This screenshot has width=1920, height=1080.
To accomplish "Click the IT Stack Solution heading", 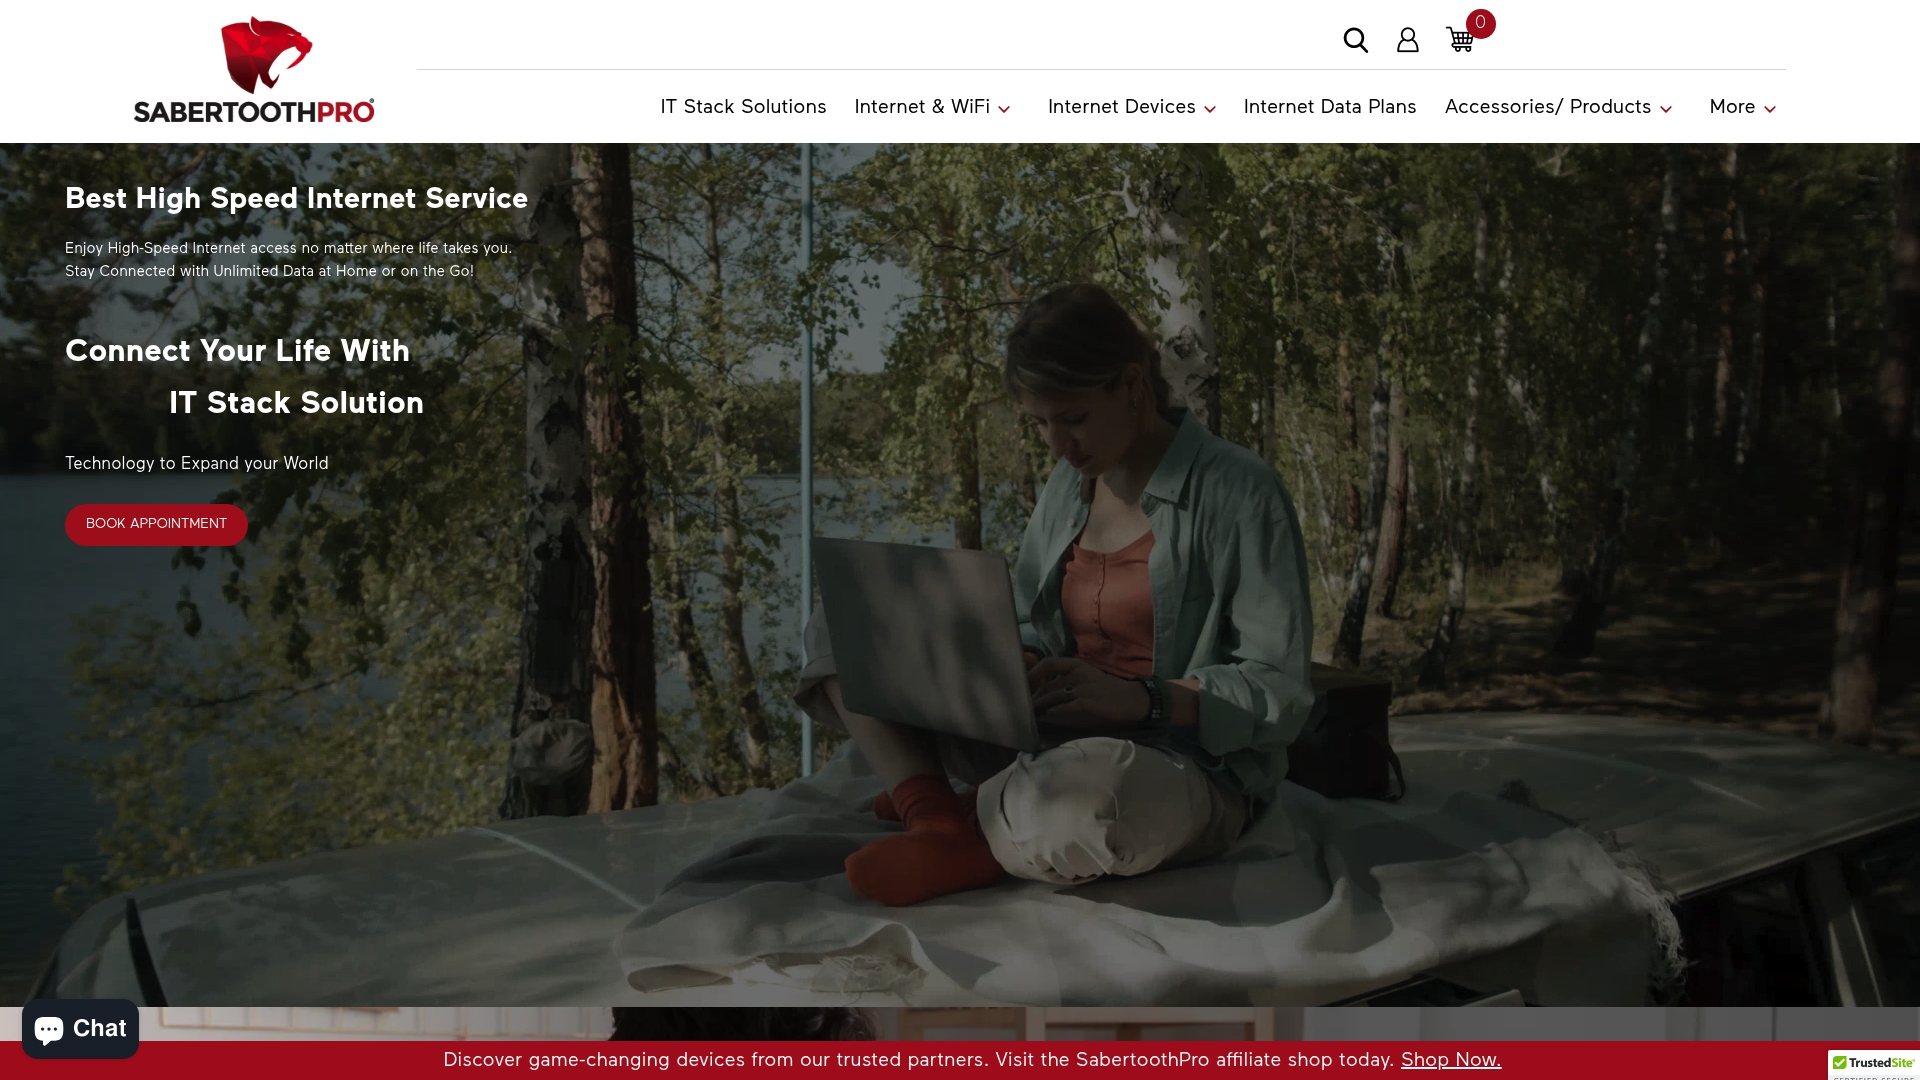I will (x=296, y=403).
